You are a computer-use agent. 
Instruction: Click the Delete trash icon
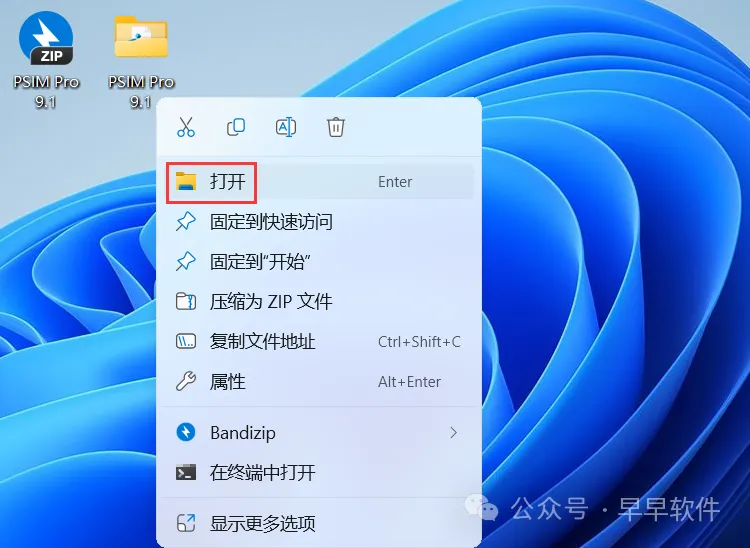[x=336, y=127]
